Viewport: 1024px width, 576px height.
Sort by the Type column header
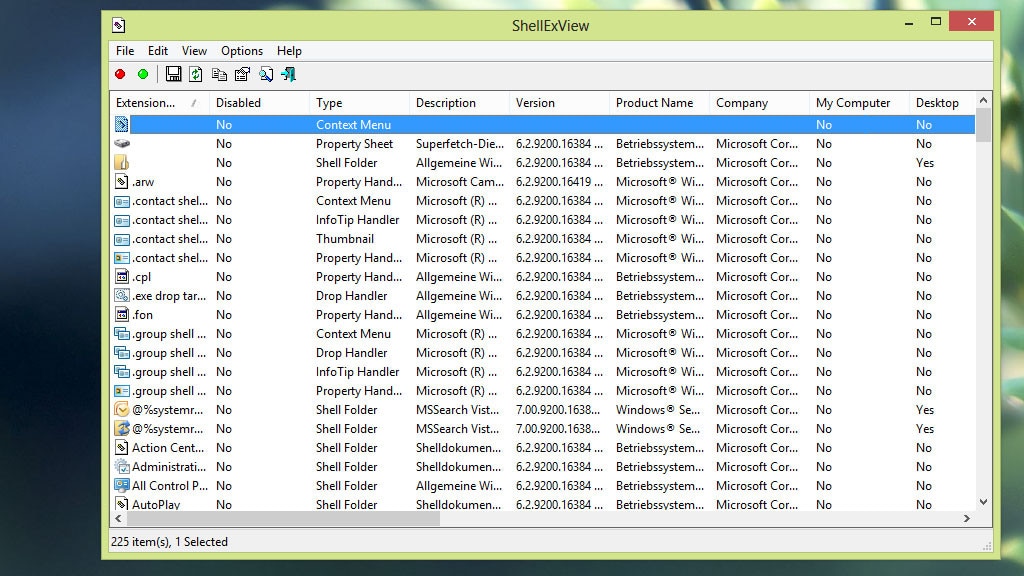pyautogui.click(x=360, y=103)
